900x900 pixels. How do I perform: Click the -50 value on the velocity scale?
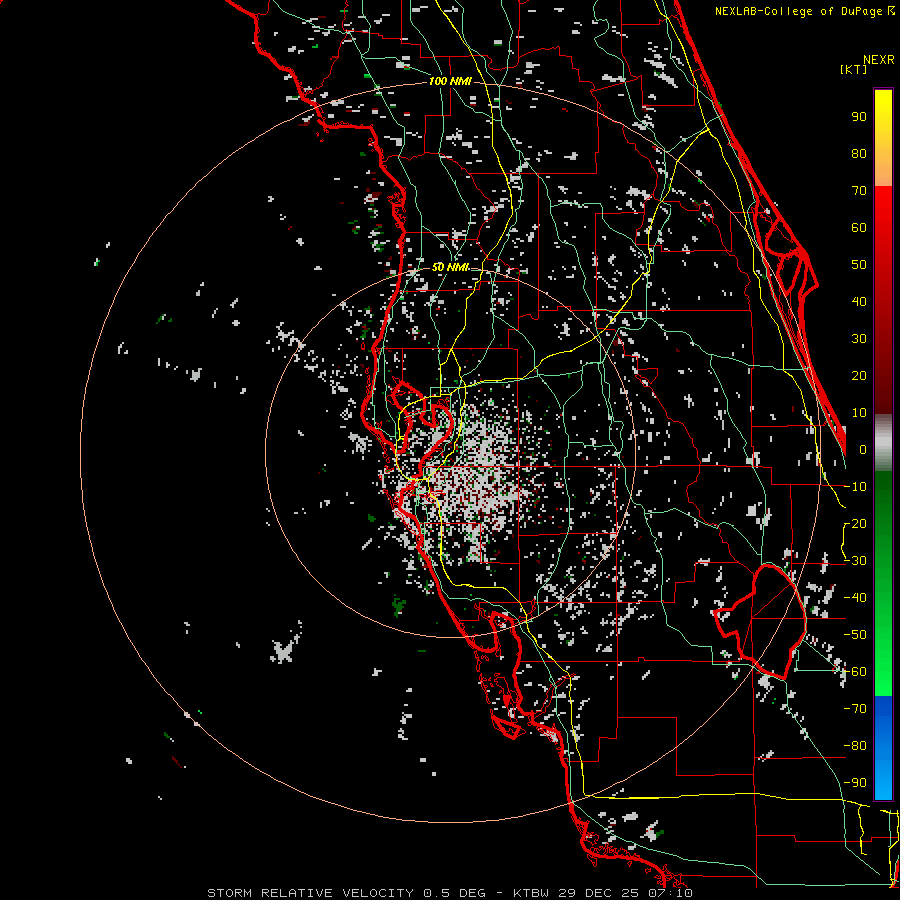[x=855, y=635]
